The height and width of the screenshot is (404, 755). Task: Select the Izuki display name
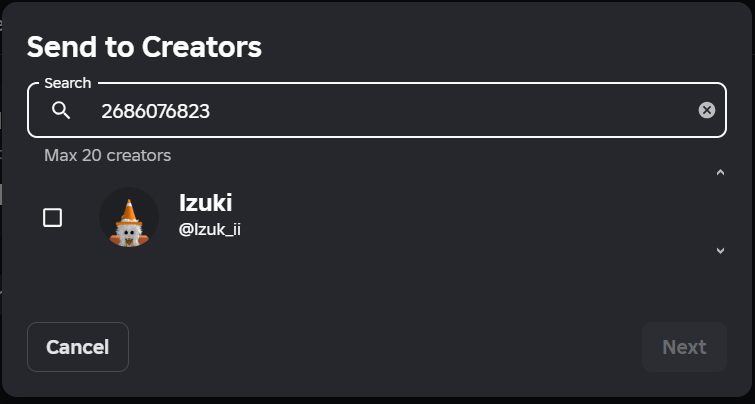point(206,202)
